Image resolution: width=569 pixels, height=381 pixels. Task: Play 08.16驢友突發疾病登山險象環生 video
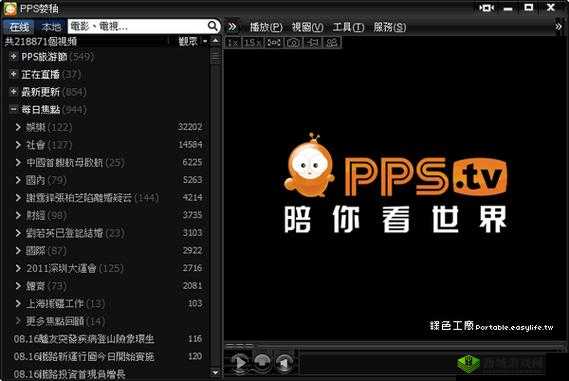coord(84,339)
